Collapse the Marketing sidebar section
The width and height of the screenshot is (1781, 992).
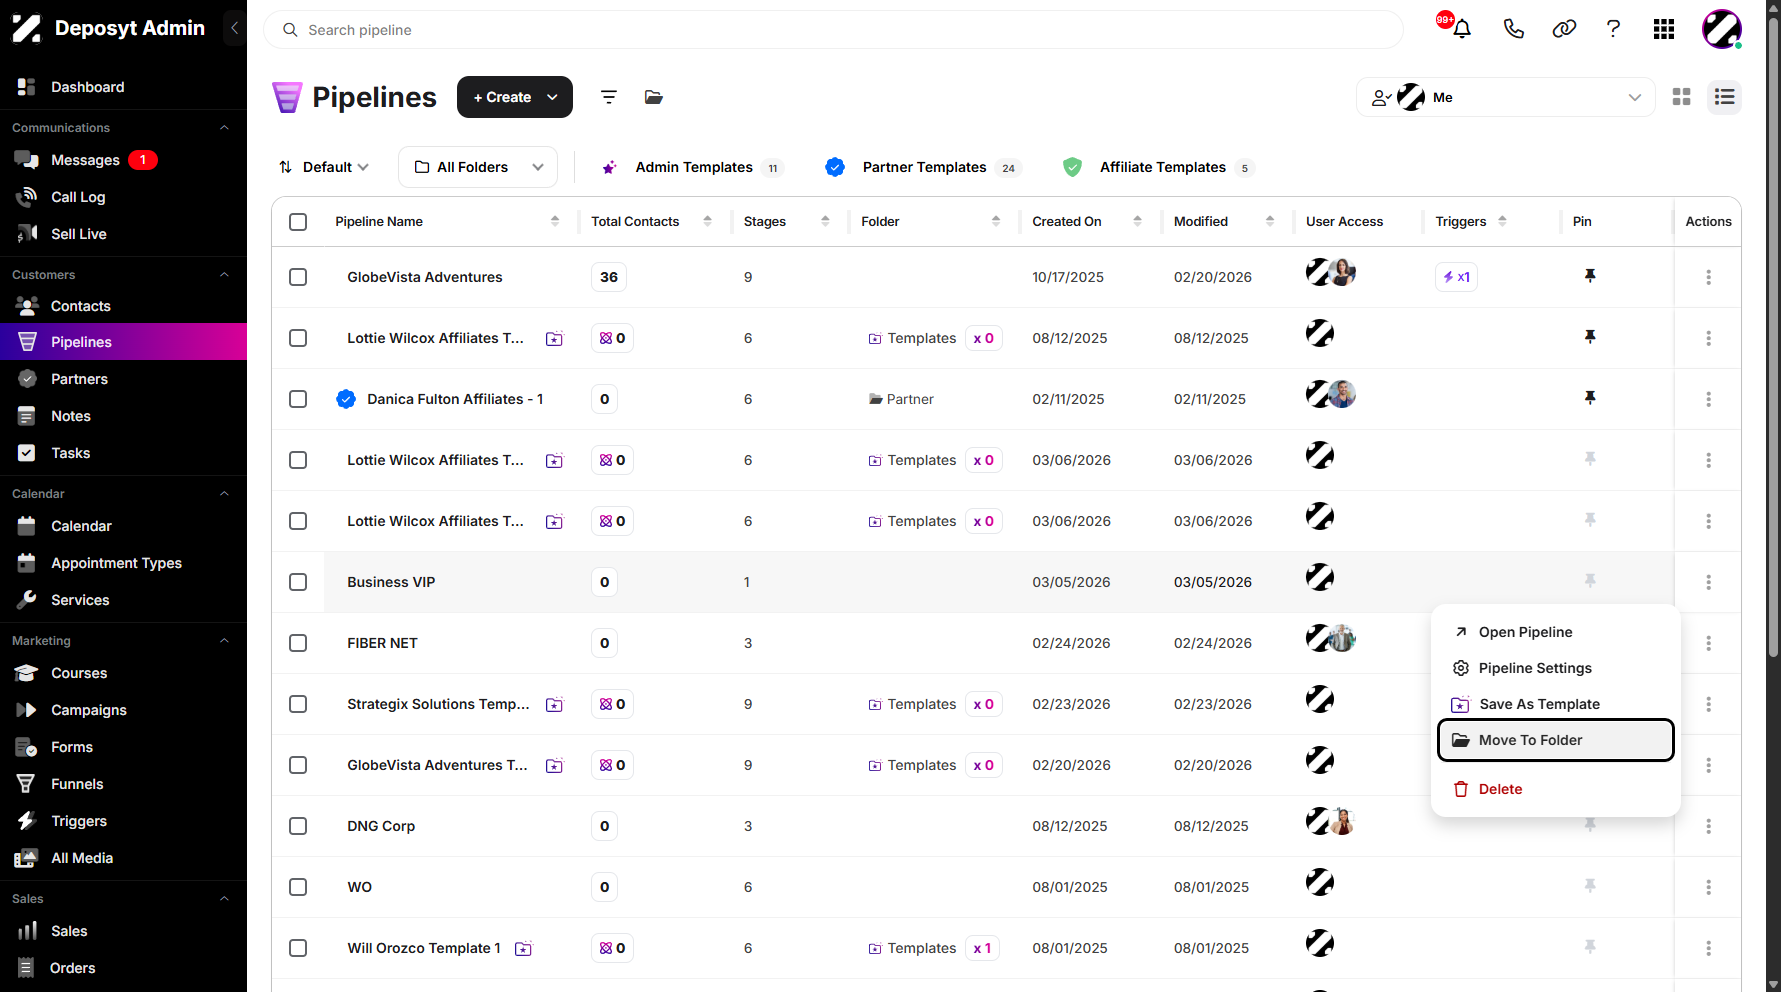pos(224,641)
